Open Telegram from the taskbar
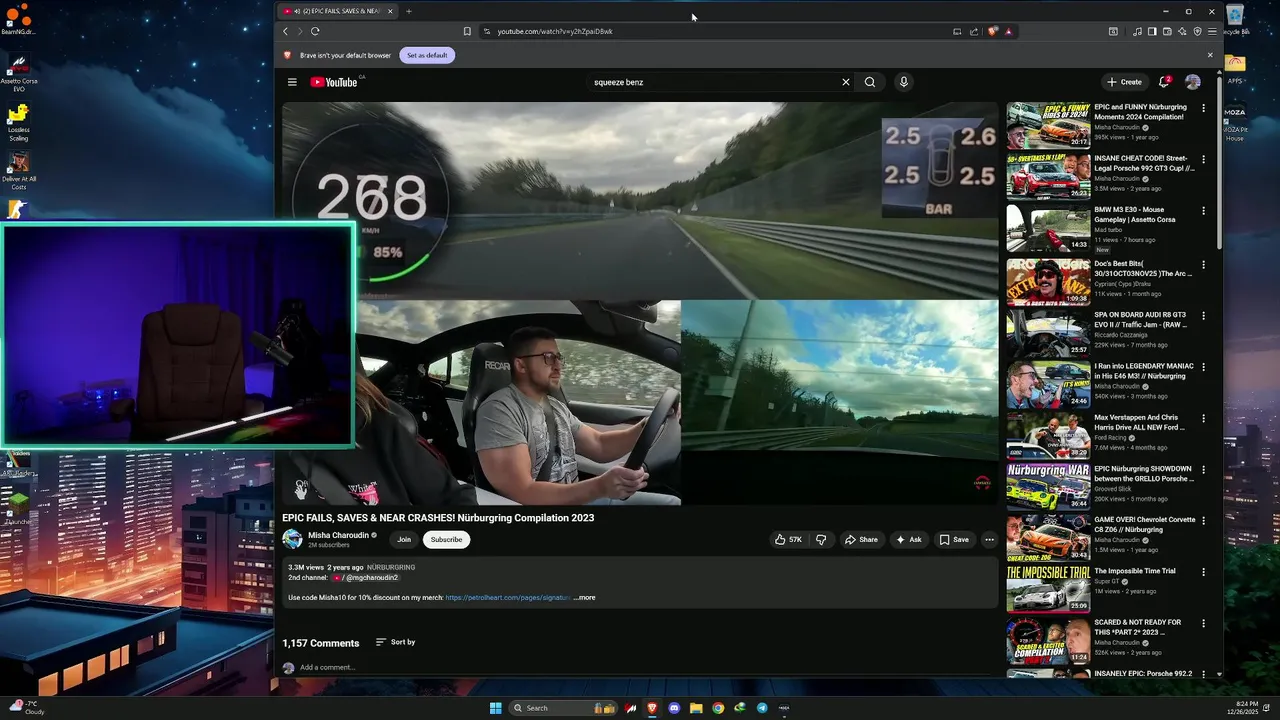The width and height of the screenshot is (1280, 720). tap(762, 708)
